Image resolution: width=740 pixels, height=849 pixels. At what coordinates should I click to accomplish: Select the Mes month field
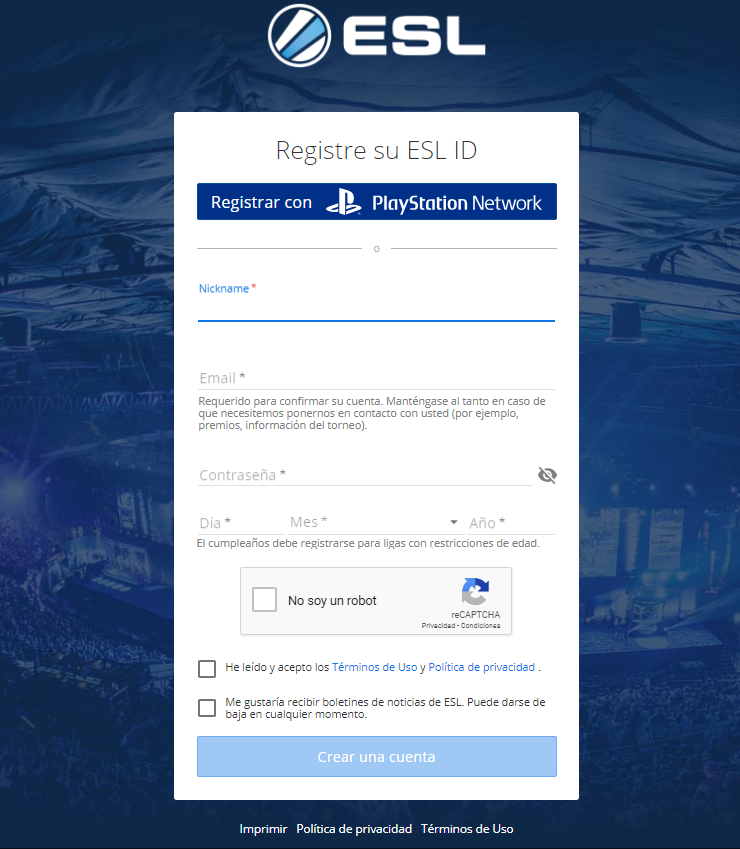tap(375, 523)
